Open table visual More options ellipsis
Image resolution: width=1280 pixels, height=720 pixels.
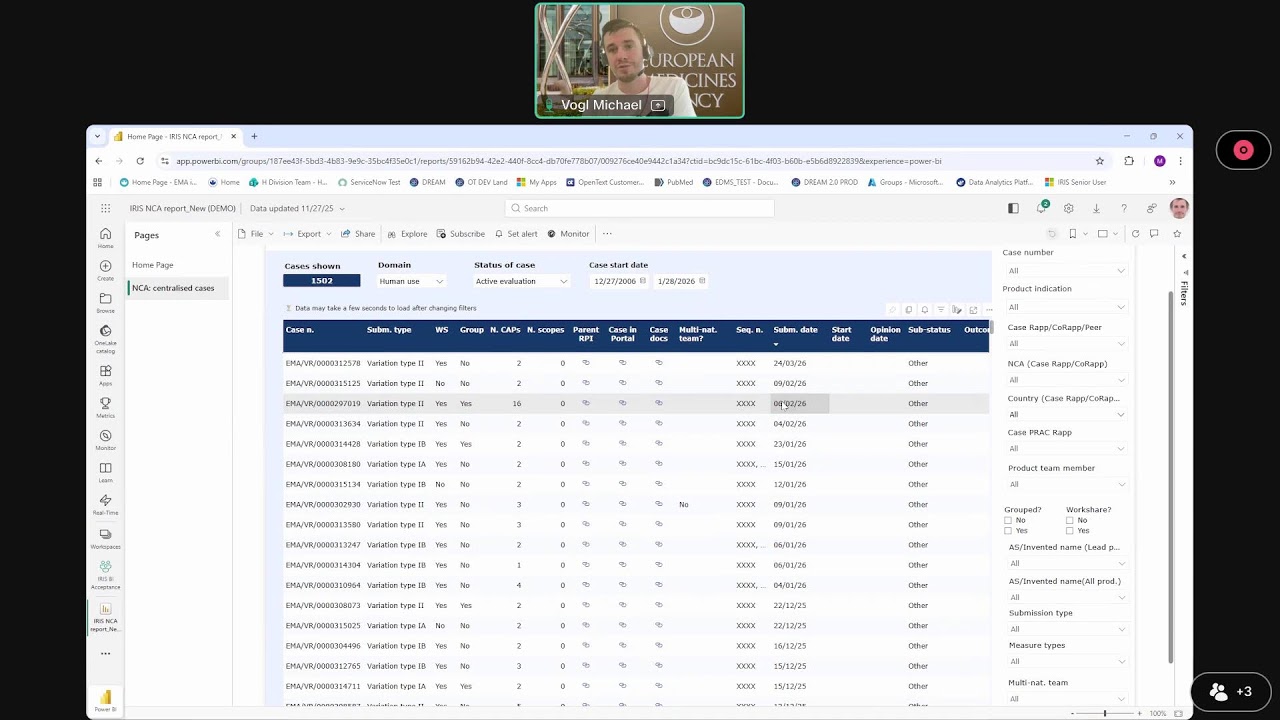[x=989, y=310]
